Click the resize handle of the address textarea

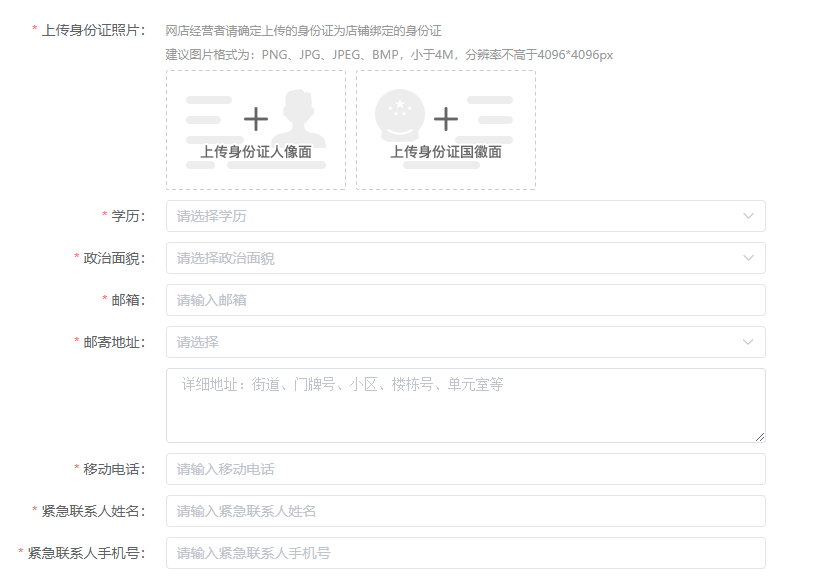click(x=760, y=437)
